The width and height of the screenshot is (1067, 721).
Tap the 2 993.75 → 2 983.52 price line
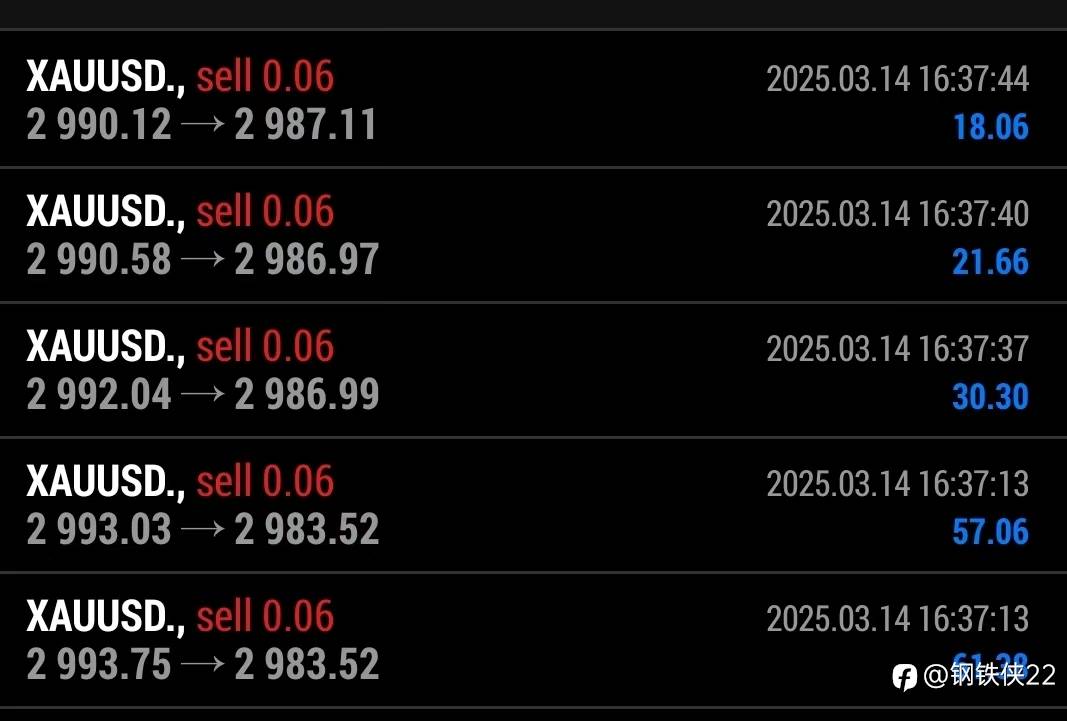[203, 665]
